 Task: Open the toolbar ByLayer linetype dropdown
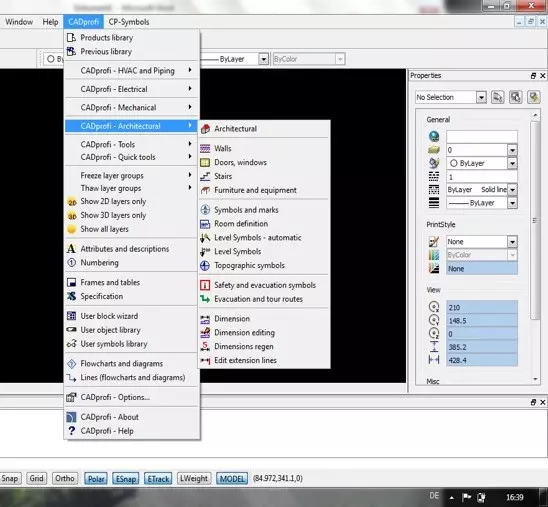264,59
